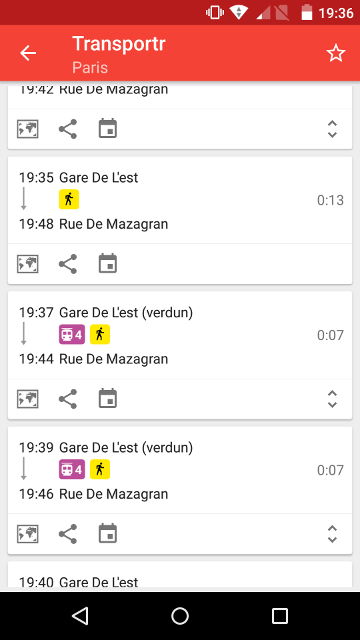Tap the back arrow in Transportr header
This screenshot has width=360, height=640.
click(x=28, y=53)
